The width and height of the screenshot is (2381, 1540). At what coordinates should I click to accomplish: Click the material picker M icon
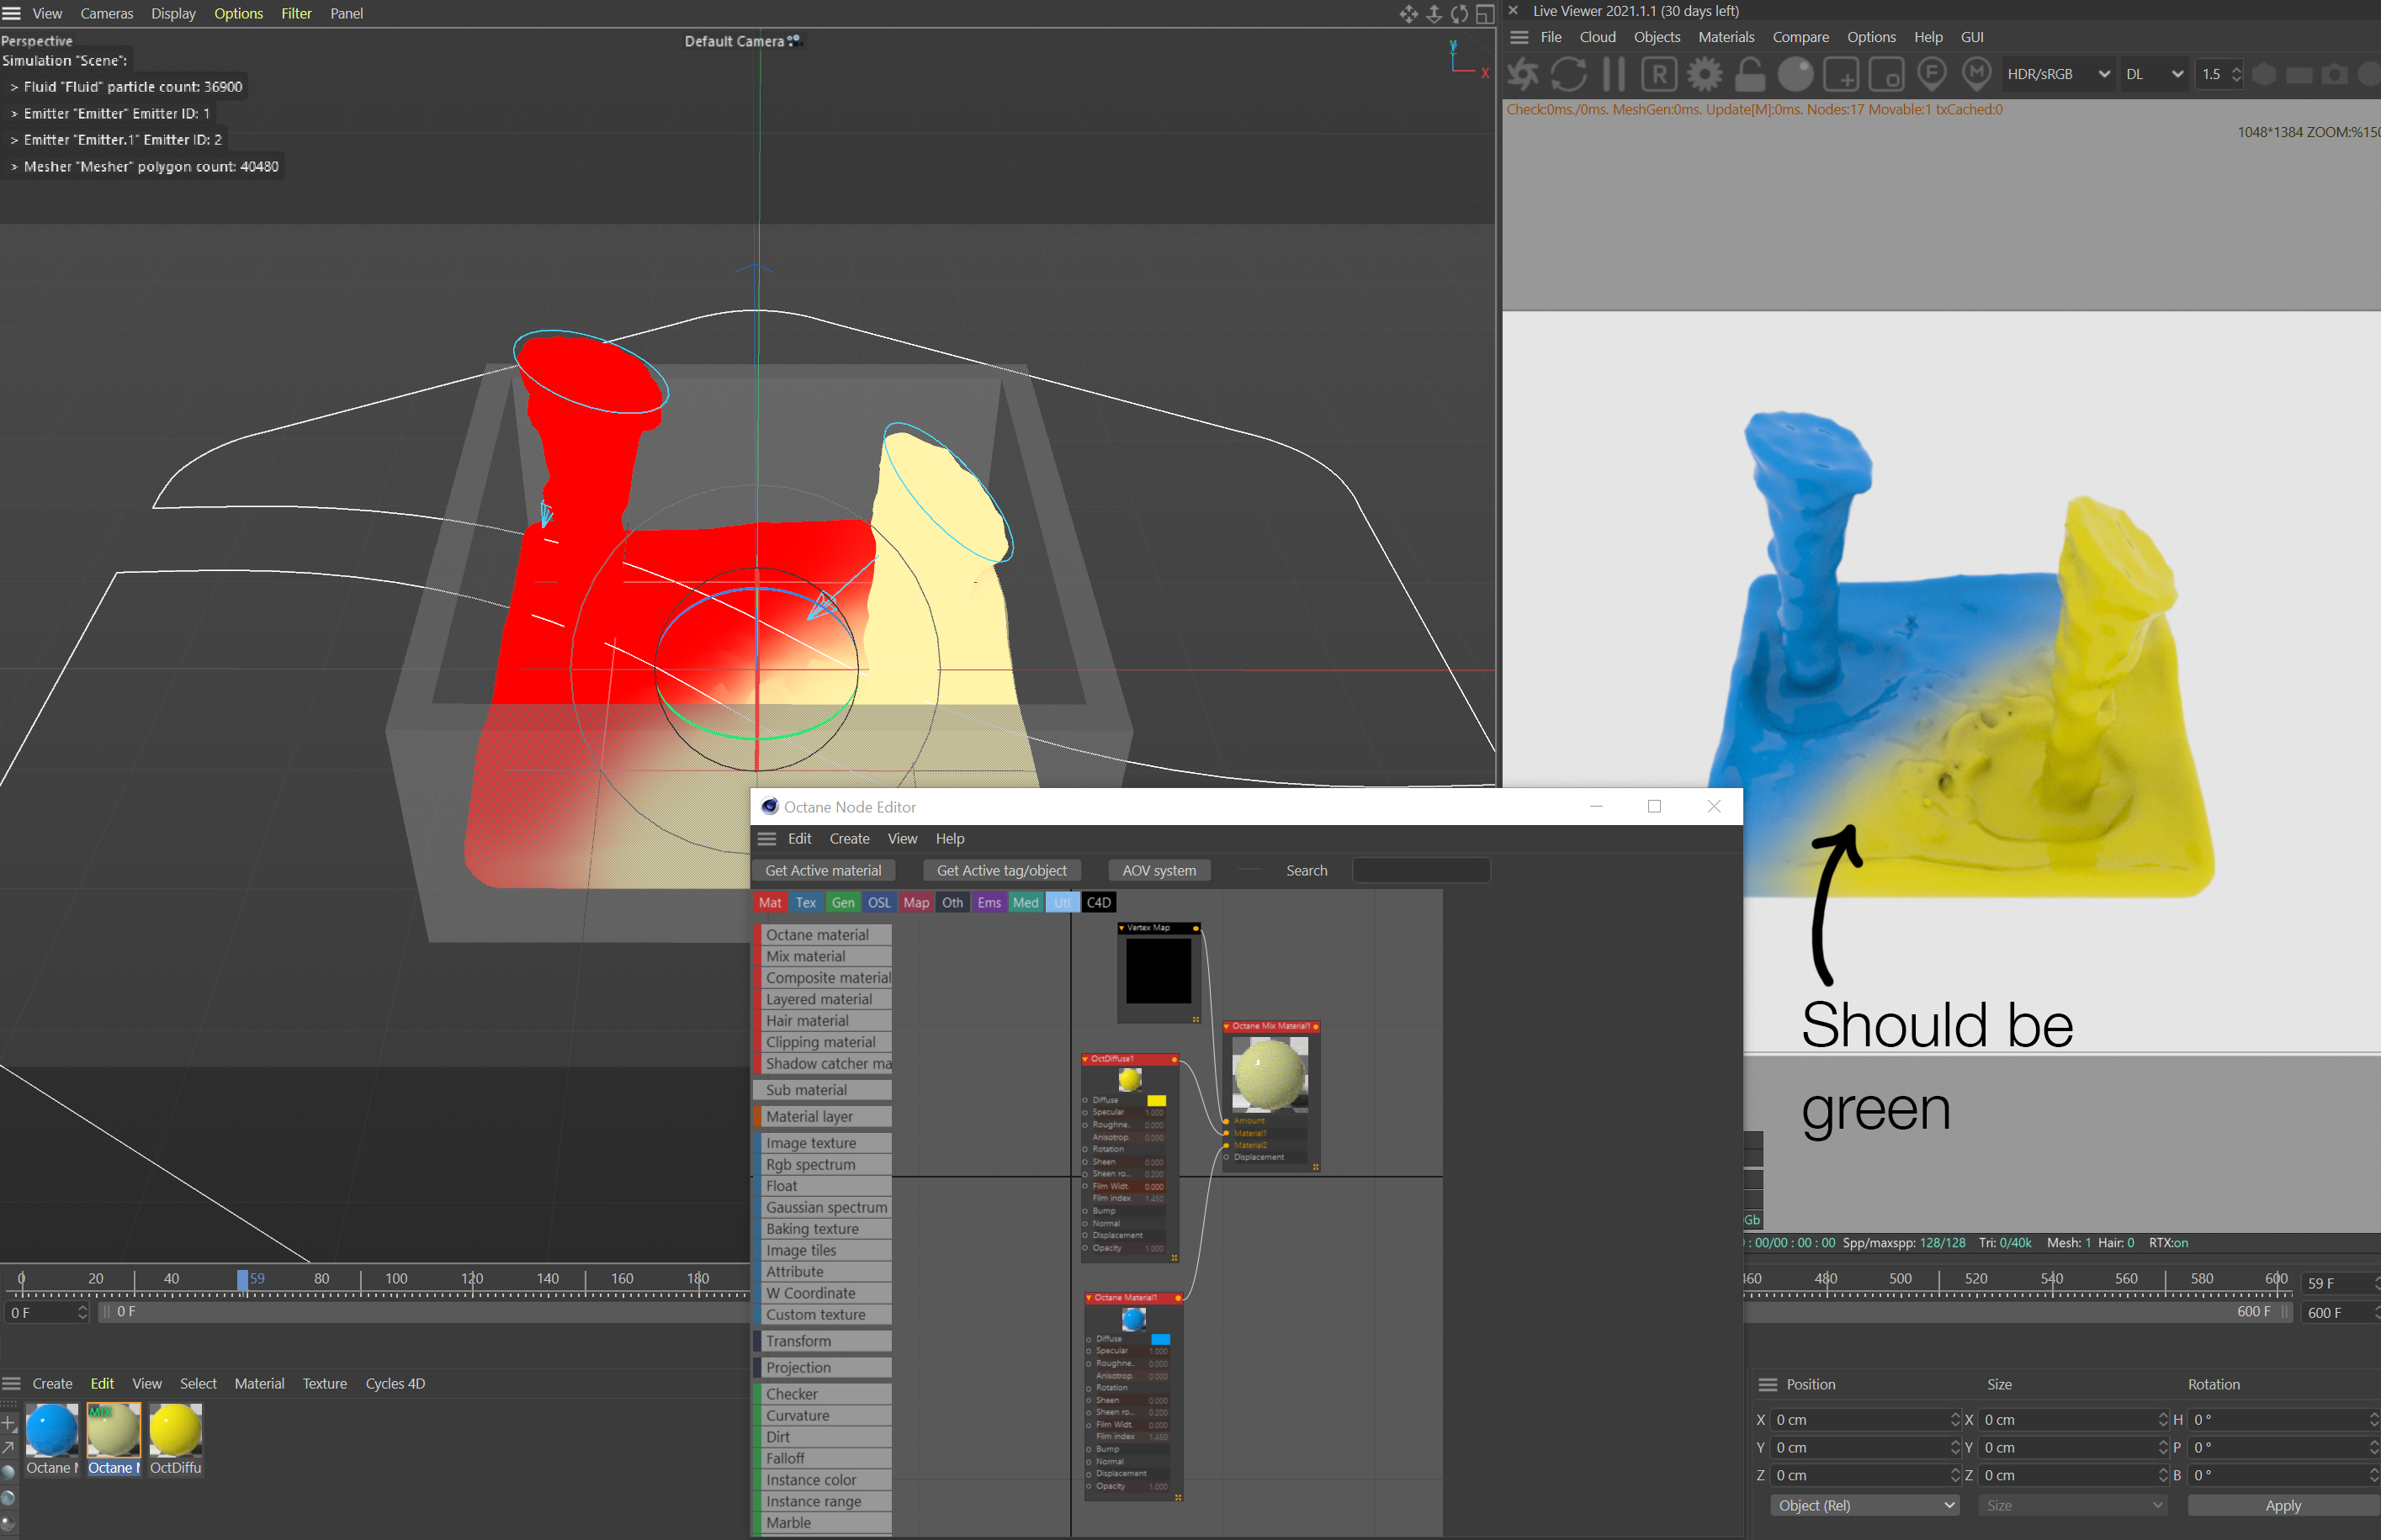(x=1976, y=74)
